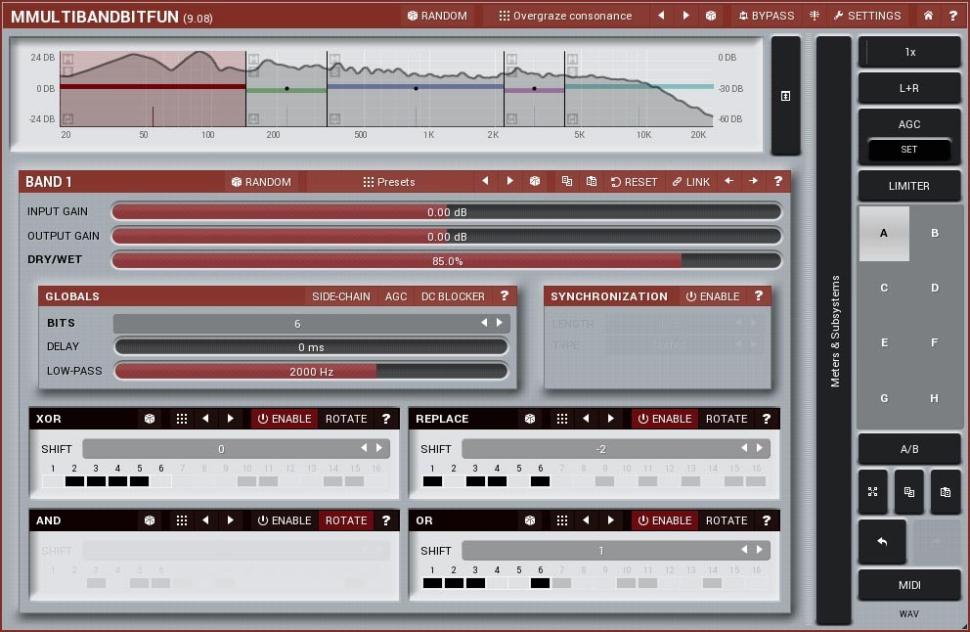
Task: Expand the Meters & Subsystems panel
Action: [x=834, y=330]
